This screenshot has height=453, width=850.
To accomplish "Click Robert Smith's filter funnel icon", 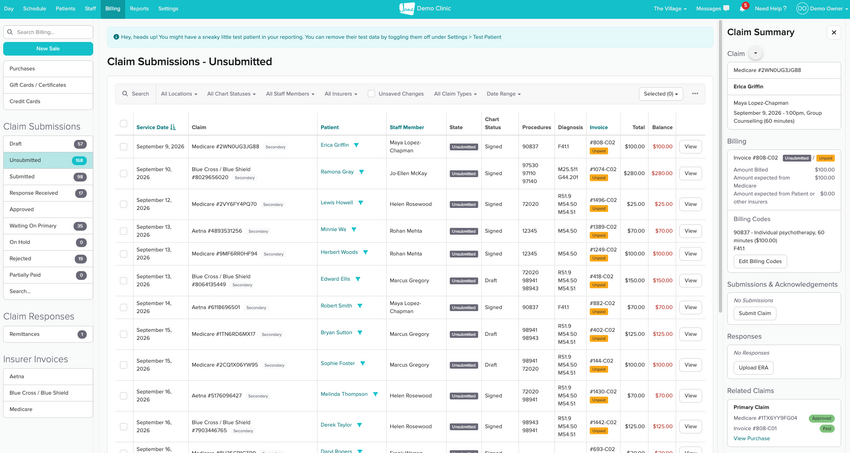I will pos(360,306).
